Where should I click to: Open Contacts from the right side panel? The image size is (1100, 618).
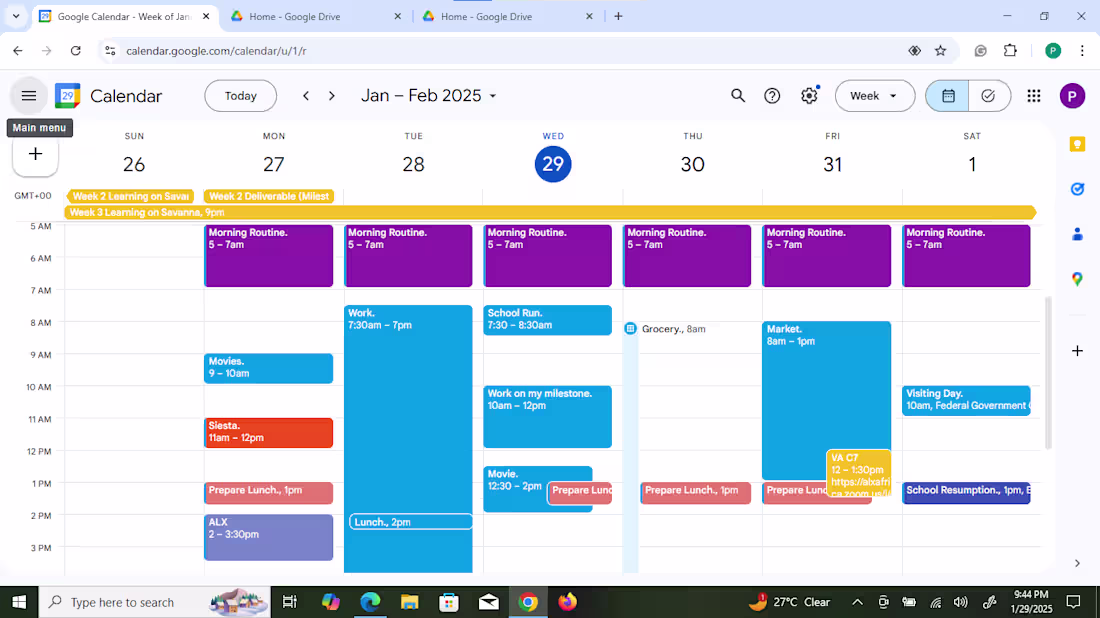(1076, 233)
